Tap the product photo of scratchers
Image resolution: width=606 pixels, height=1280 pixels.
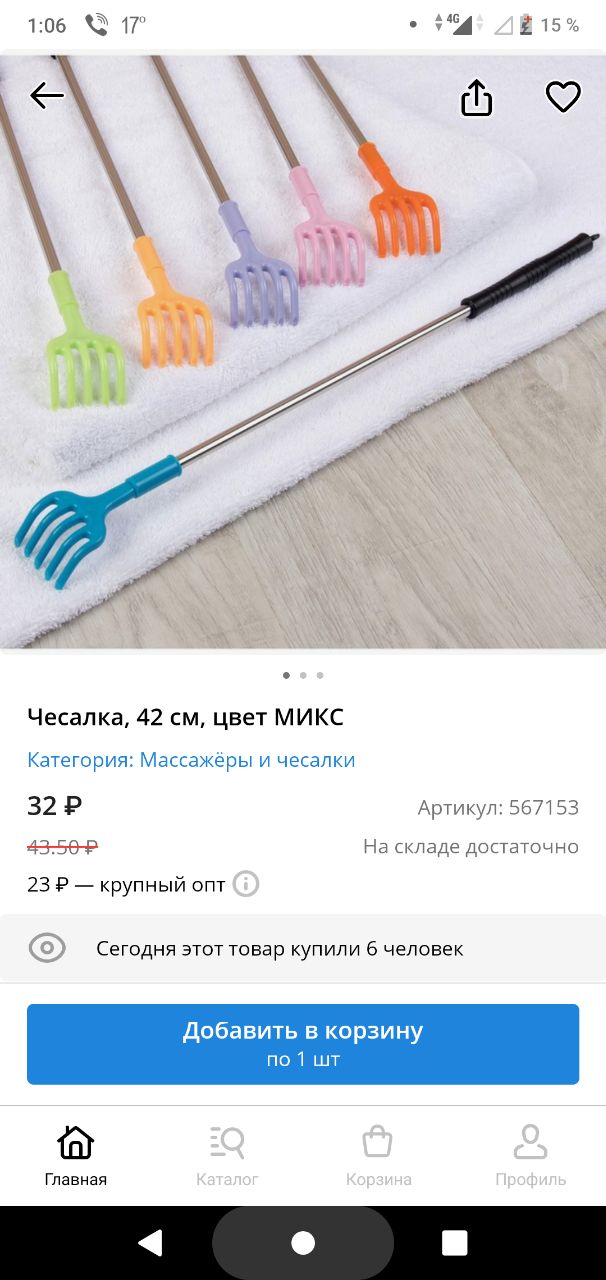303,350
